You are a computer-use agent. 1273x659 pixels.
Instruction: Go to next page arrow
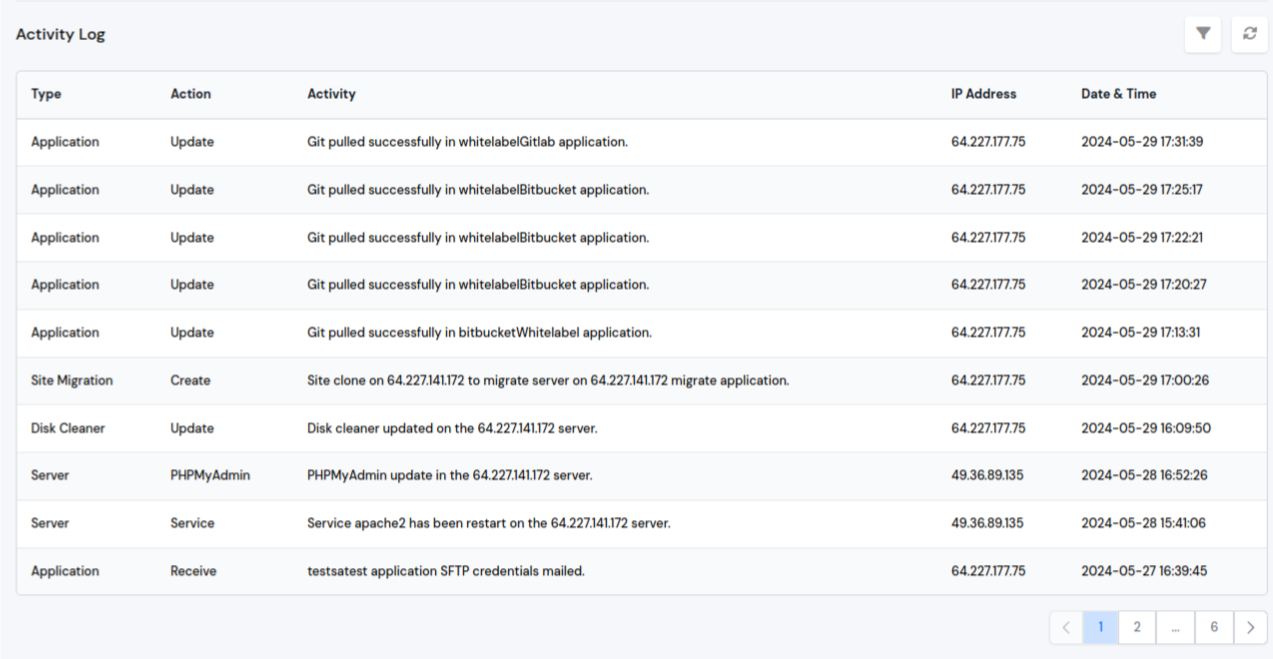pyautogui.click(x=1250, y=627)
